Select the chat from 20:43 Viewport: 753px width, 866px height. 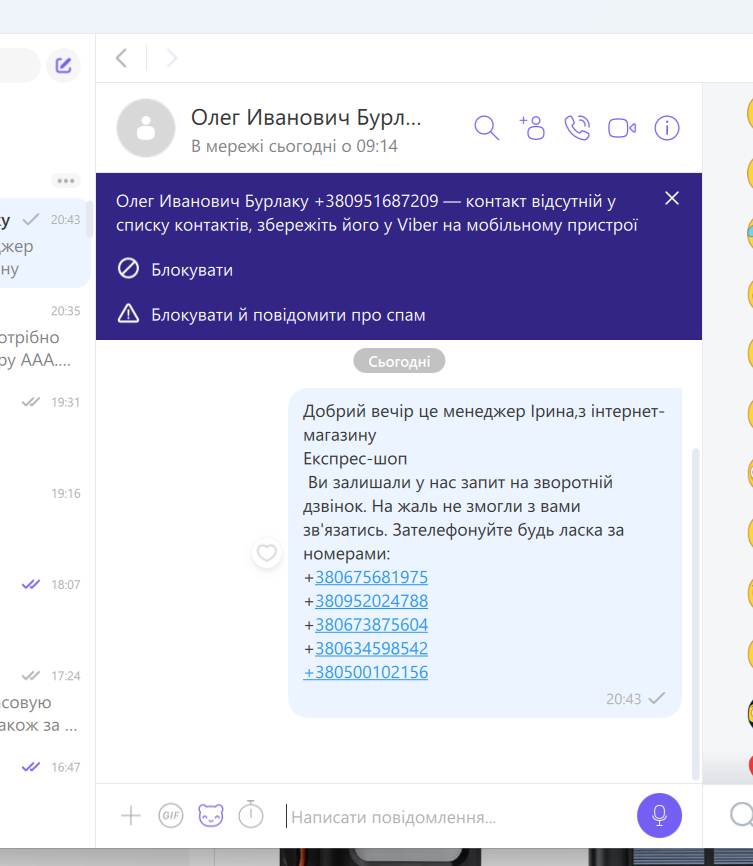click(45, 243)
